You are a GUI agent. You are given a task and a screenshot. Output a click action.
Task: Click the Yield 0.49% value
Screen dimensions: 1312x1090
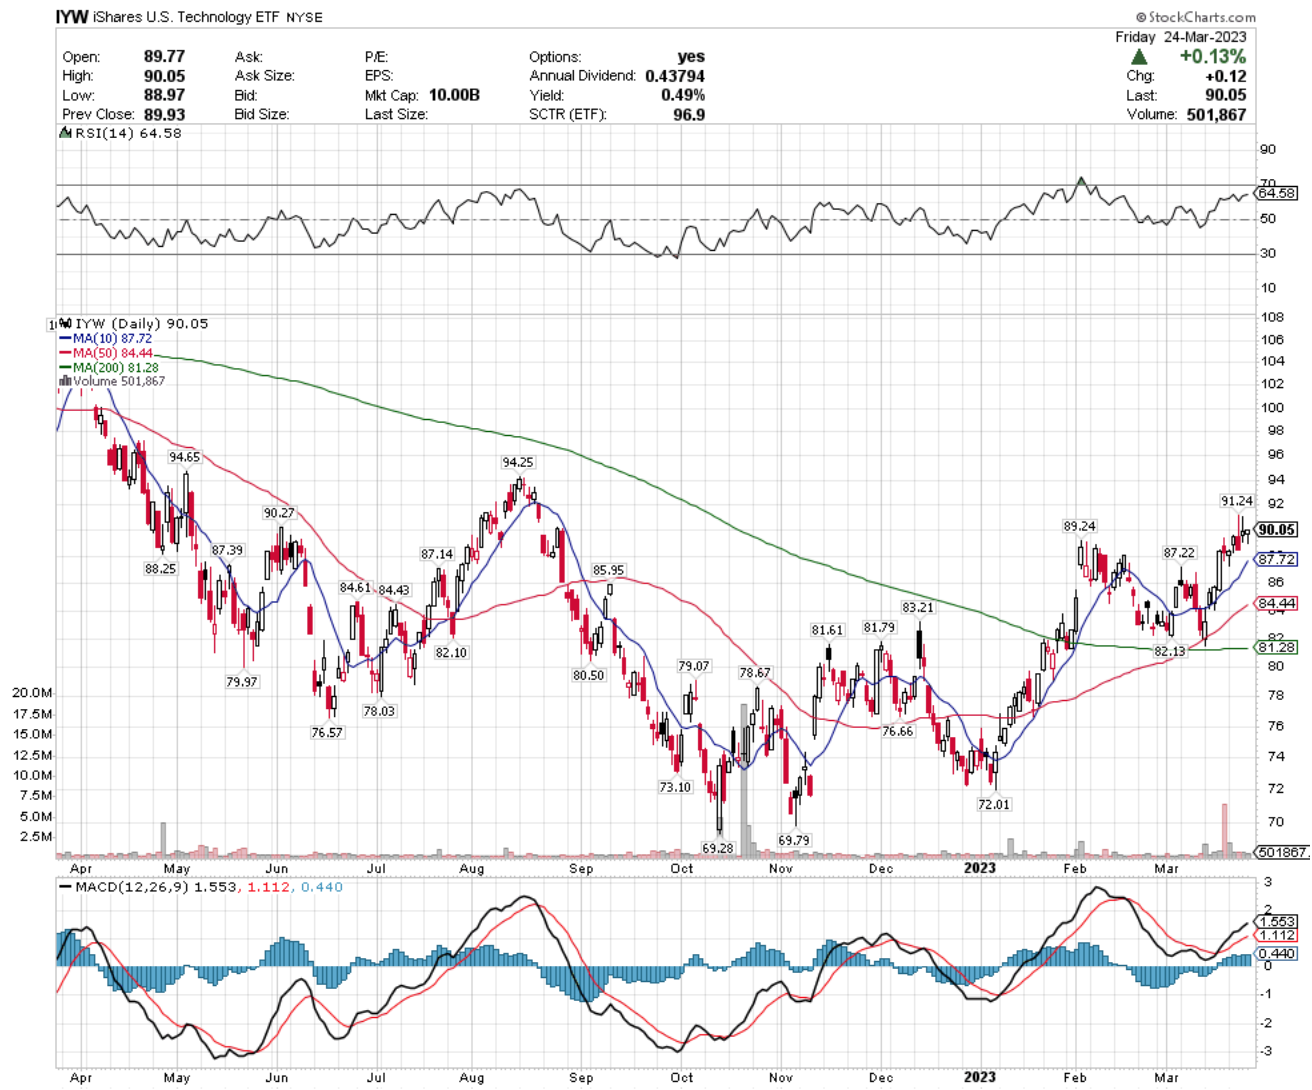coord(683,95)
